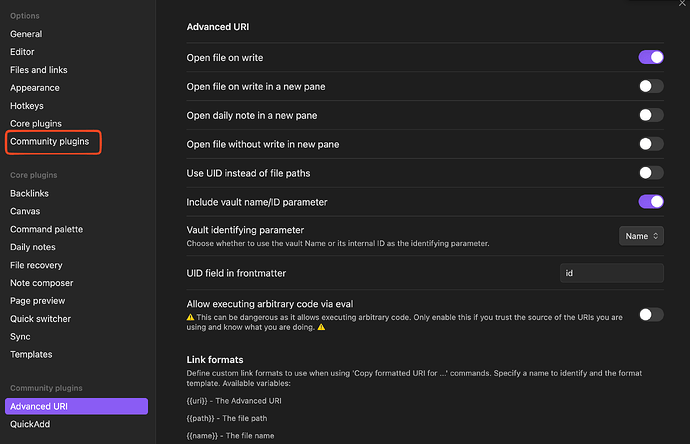The image size is (690, 444).
Task: Open Appearance settings
Action: click(34, 88)
